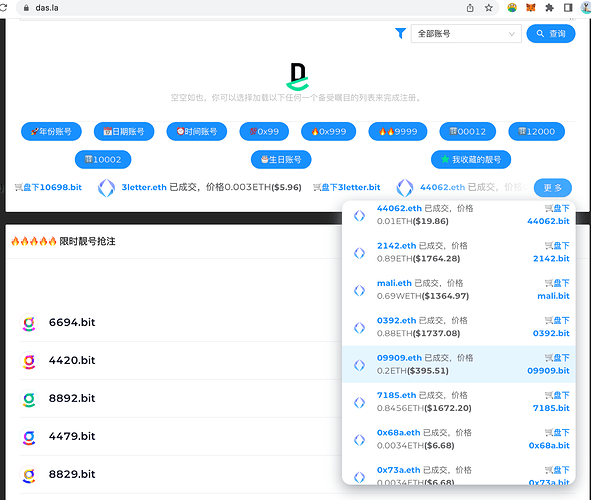Open 09909.eth sale entry
Screen dimensions: 591x500
coord(399,358)
